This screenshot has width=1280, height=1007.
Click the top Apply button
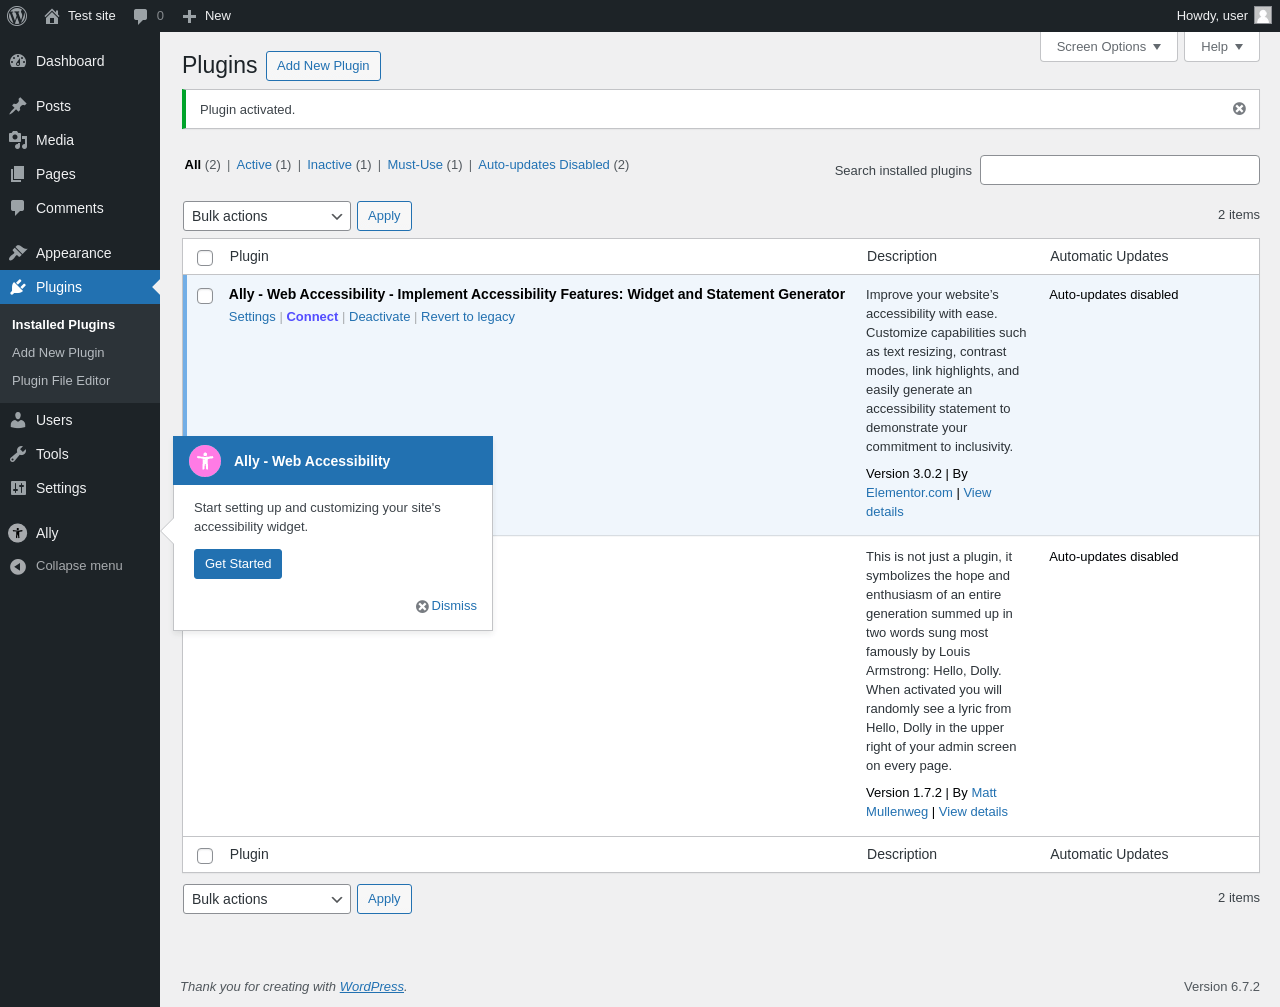click(x=384, y=216)
